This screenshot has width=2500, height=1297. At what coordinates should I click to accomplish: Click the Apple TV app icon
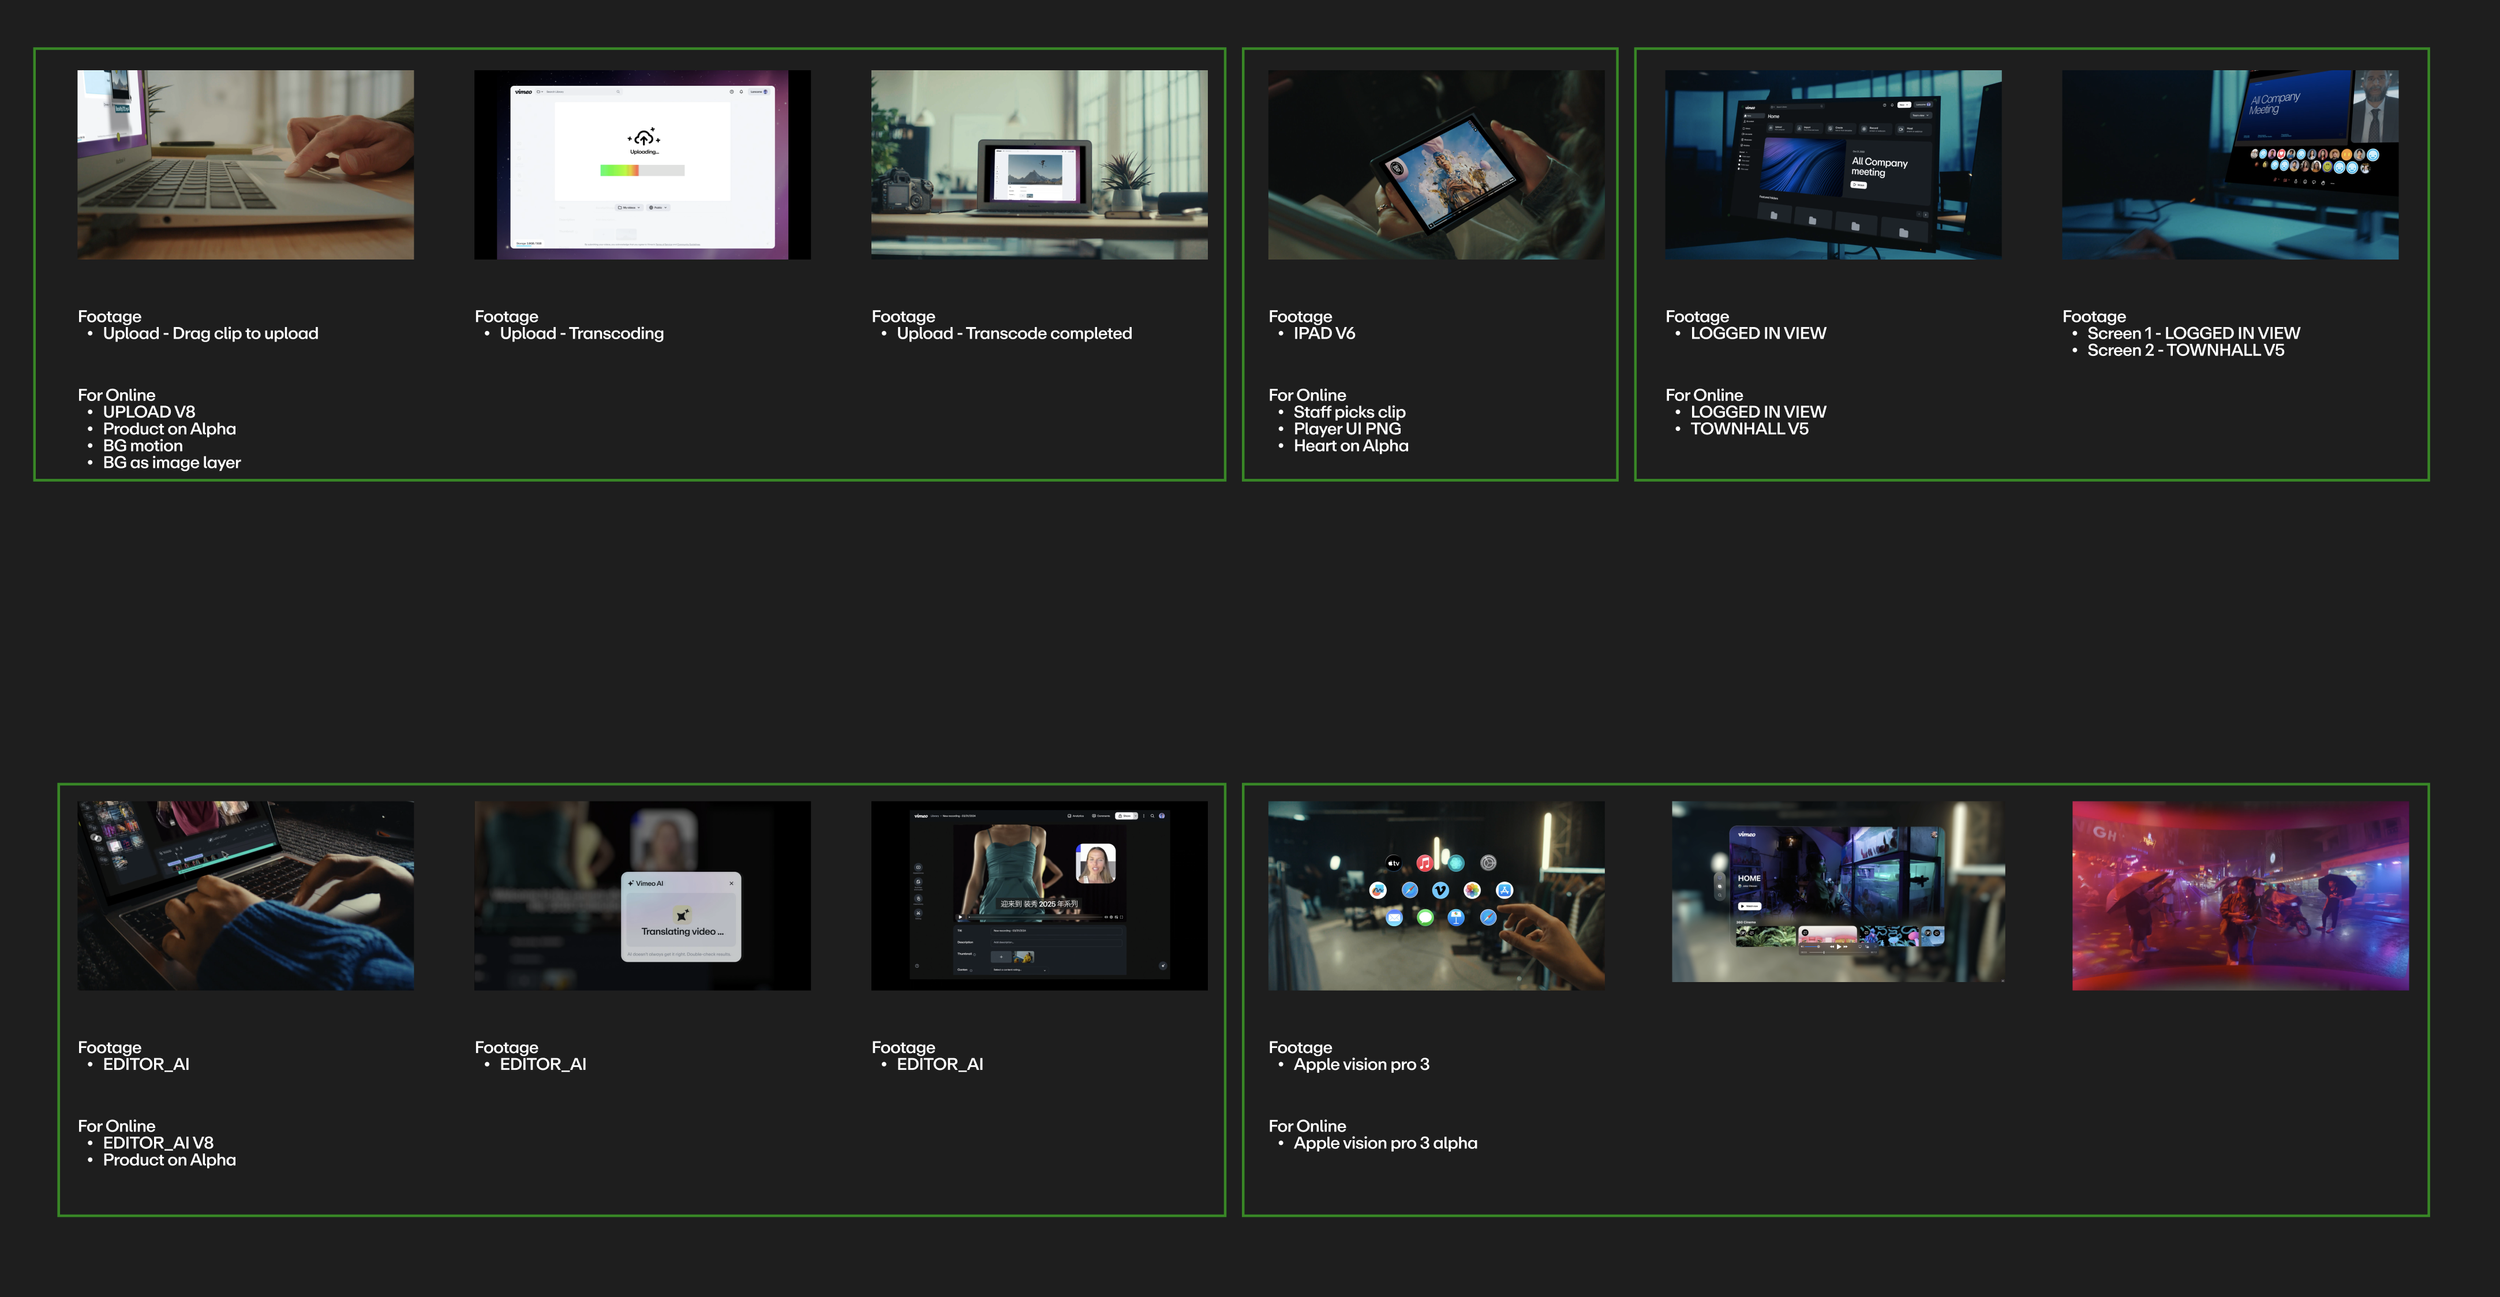click(x=1394, y=863)
